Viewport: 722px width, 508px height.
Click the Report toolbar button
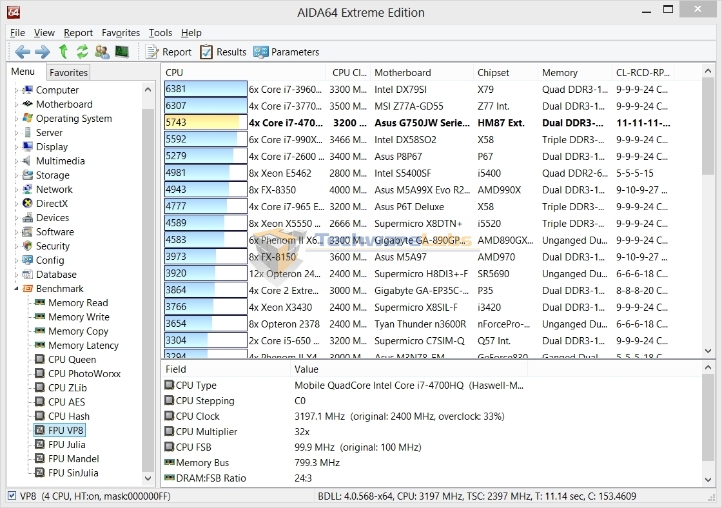tap(168, 52)
